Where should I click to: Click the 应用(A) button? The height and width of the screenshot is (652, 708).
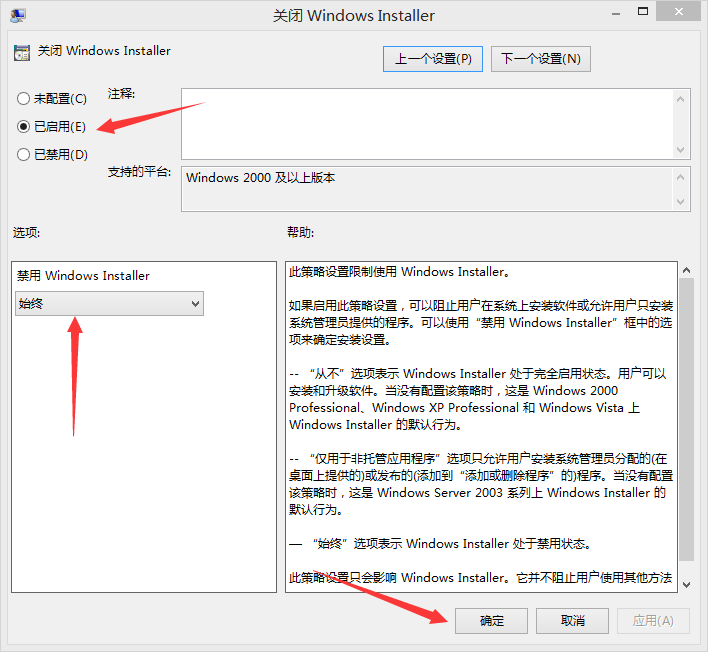click(x=653, y=621)
